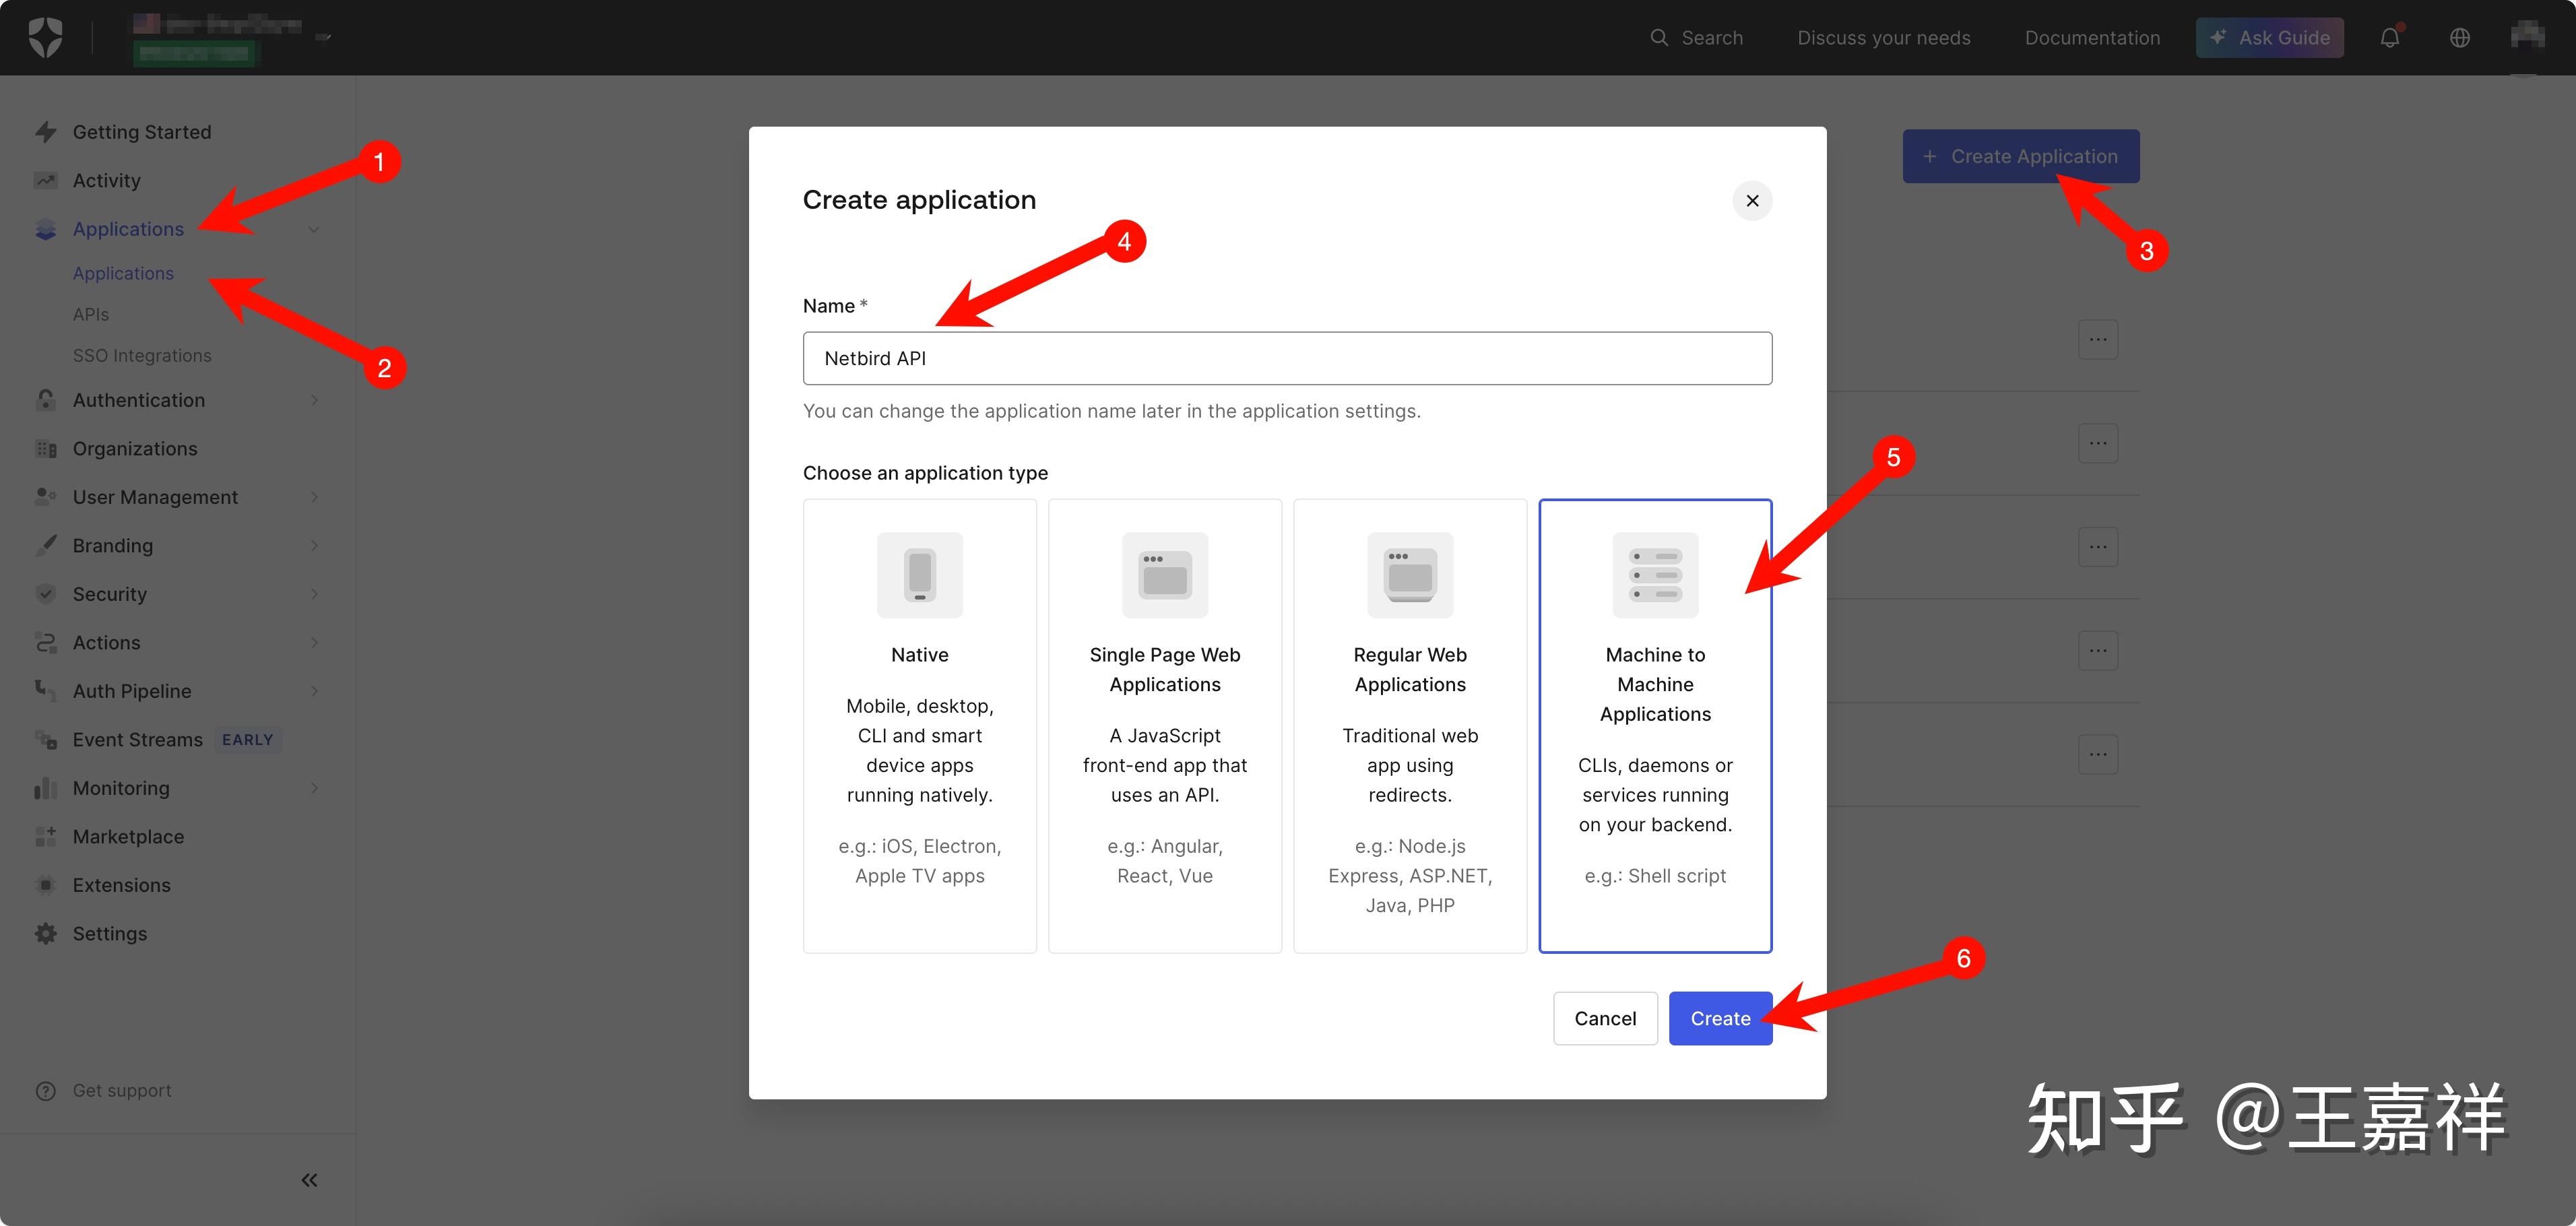
Task: Click the Get support help icon
Action: [46, 1090]
